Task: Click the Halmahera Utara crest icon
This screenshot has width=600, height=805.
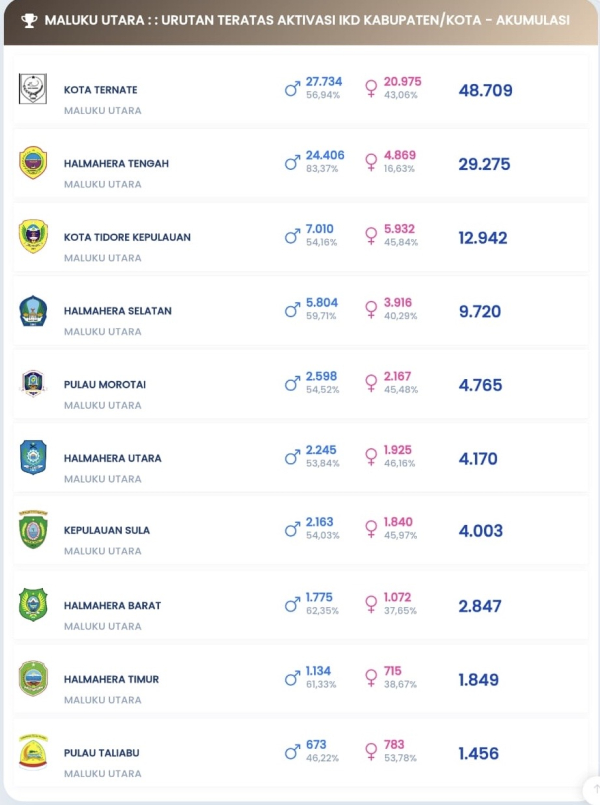Action: pos(33,457)
